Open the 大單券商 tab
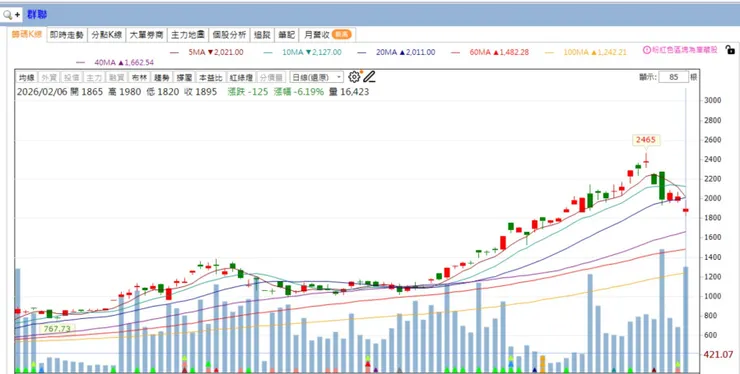This screenshot has width=740, height=374. [146, 34]
